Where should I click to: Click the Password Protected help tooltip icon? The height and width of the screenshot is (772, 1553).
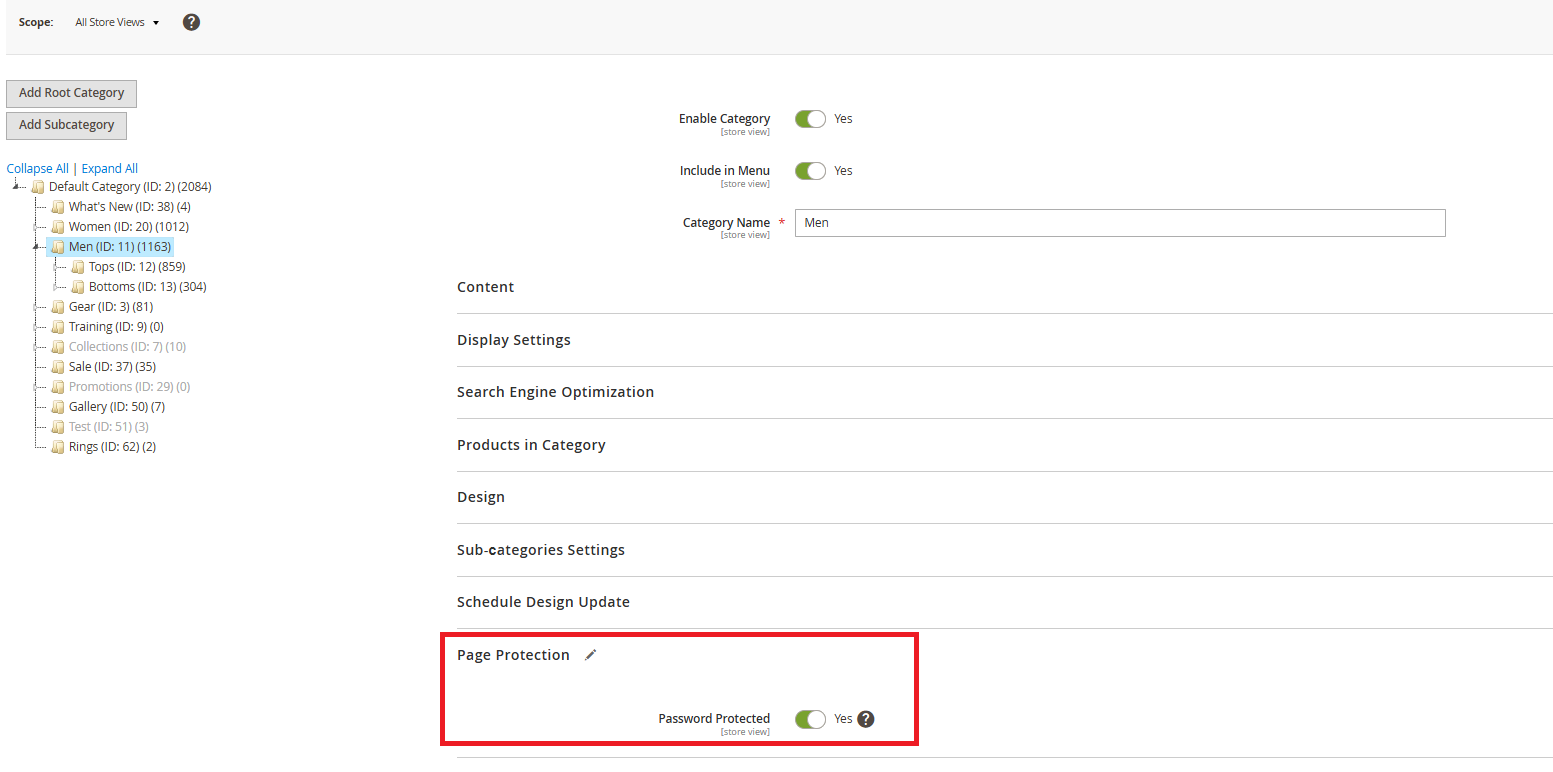tap(866, 719)
